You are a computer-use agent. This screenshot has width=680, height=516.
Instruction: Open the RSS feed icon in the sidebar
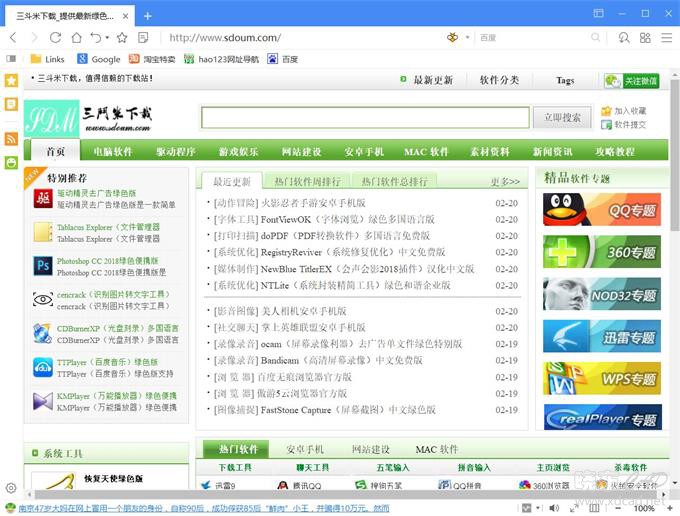point(11,138)
